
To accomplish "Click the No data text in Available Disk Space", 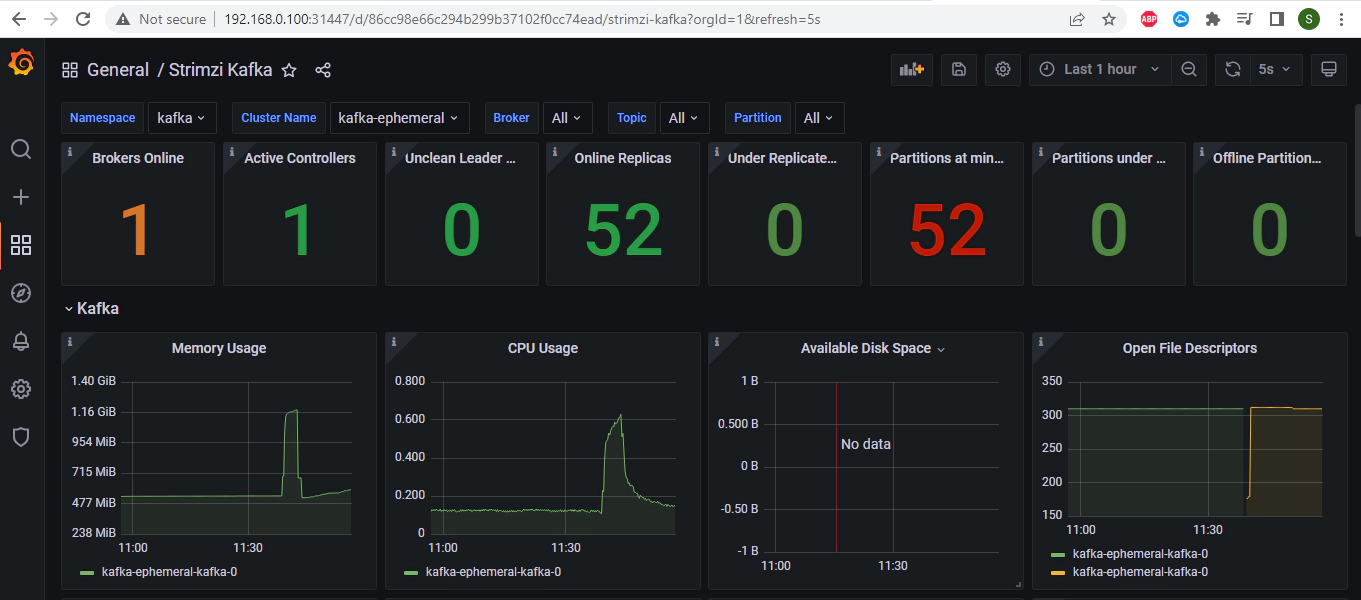I will click(866, 444).
